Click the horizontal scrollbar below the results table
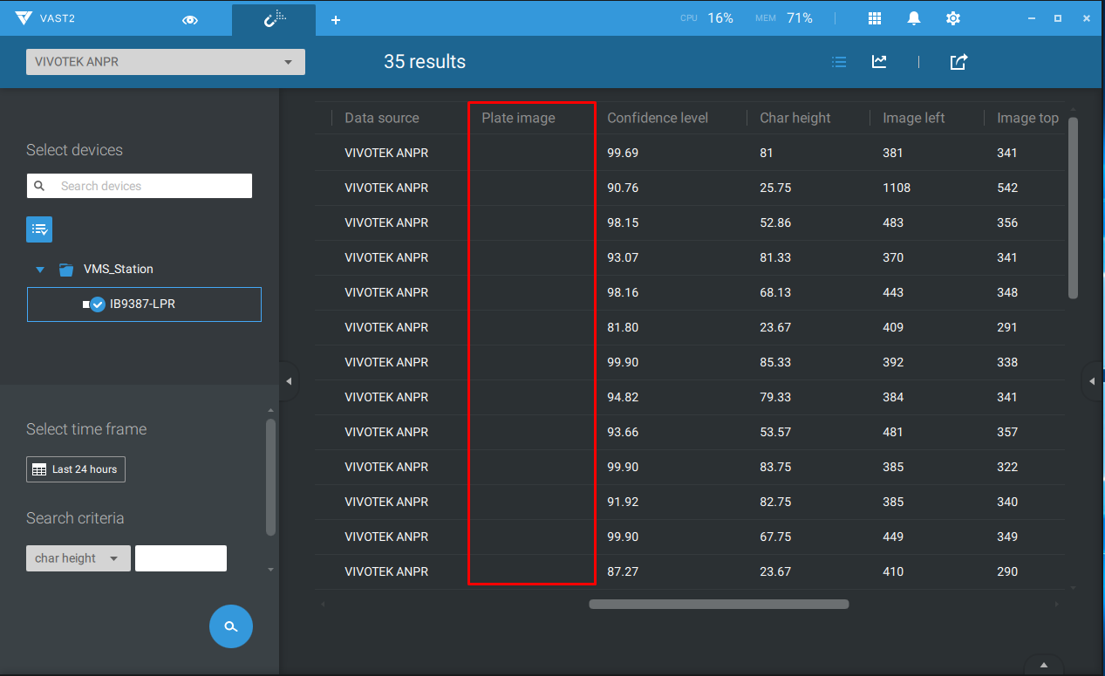1105x676 pixels. click(718, 604)
